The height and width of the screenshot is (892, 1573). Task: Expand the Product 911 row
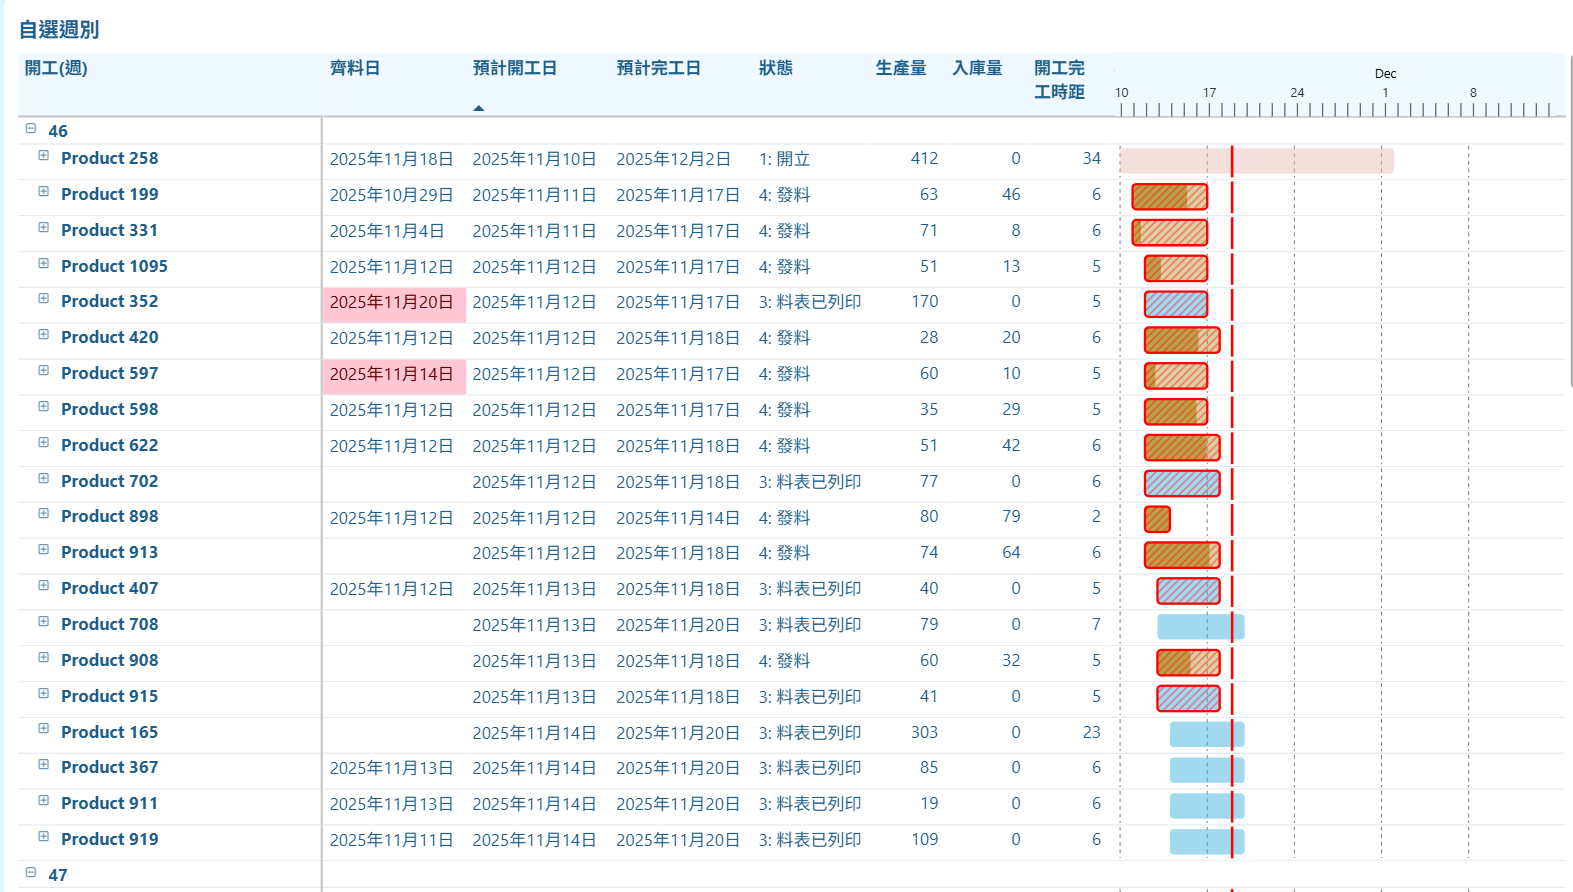[x=44, y=801]
